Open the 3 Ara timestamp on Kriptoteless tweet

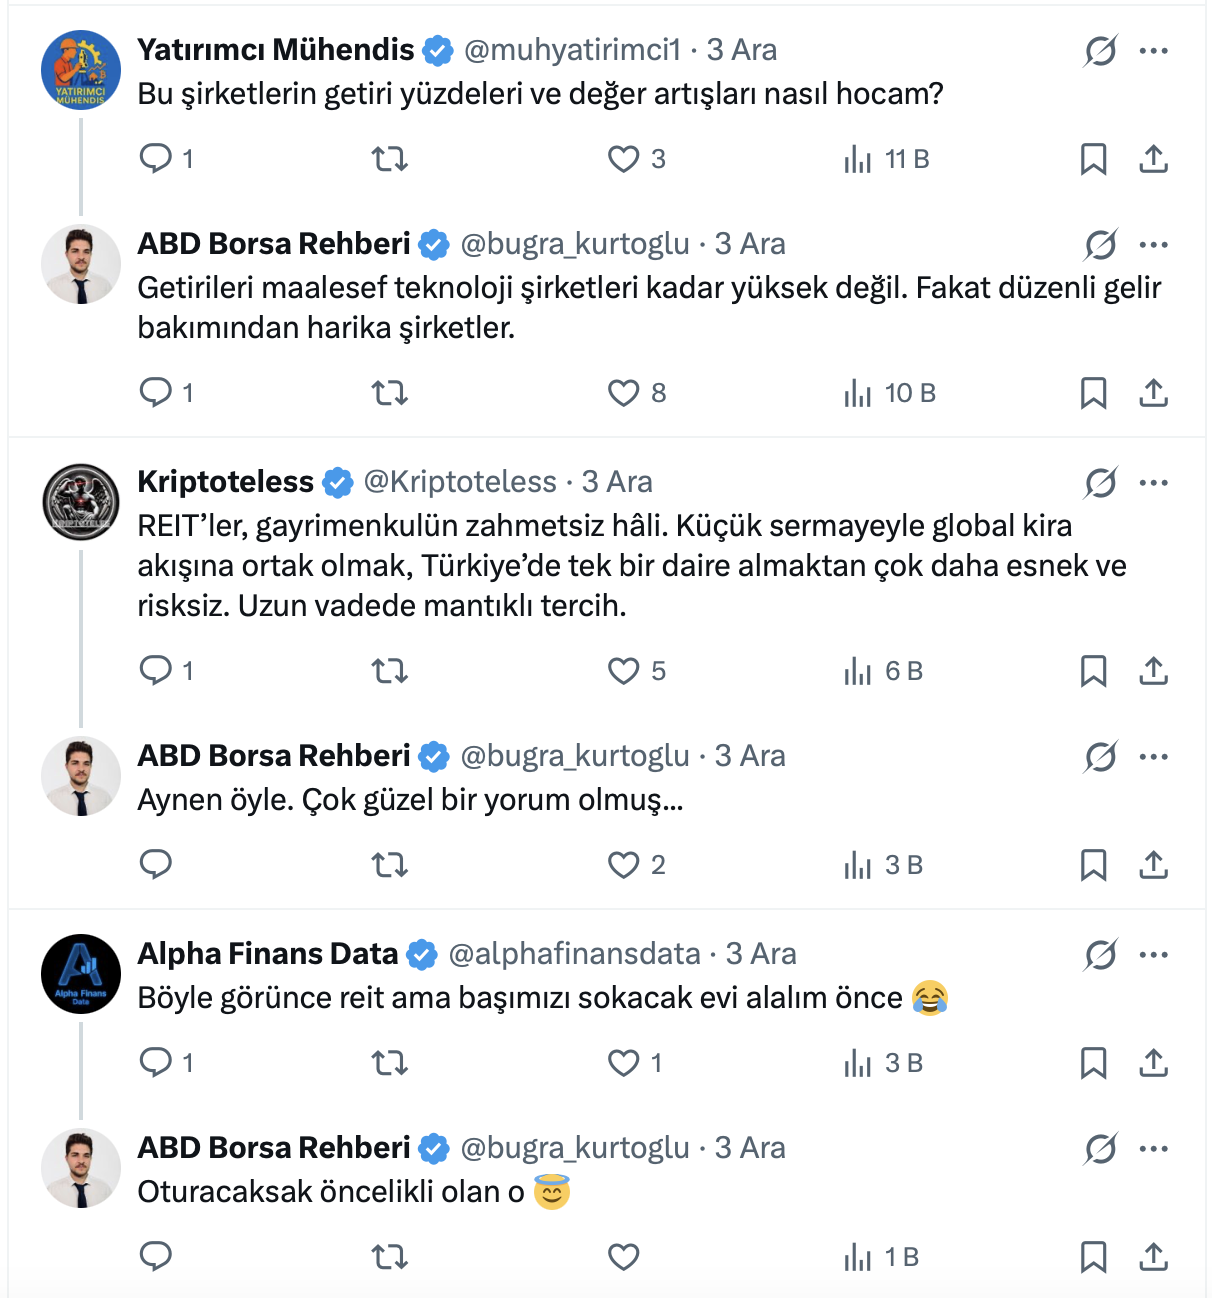[x=617, y=482]
